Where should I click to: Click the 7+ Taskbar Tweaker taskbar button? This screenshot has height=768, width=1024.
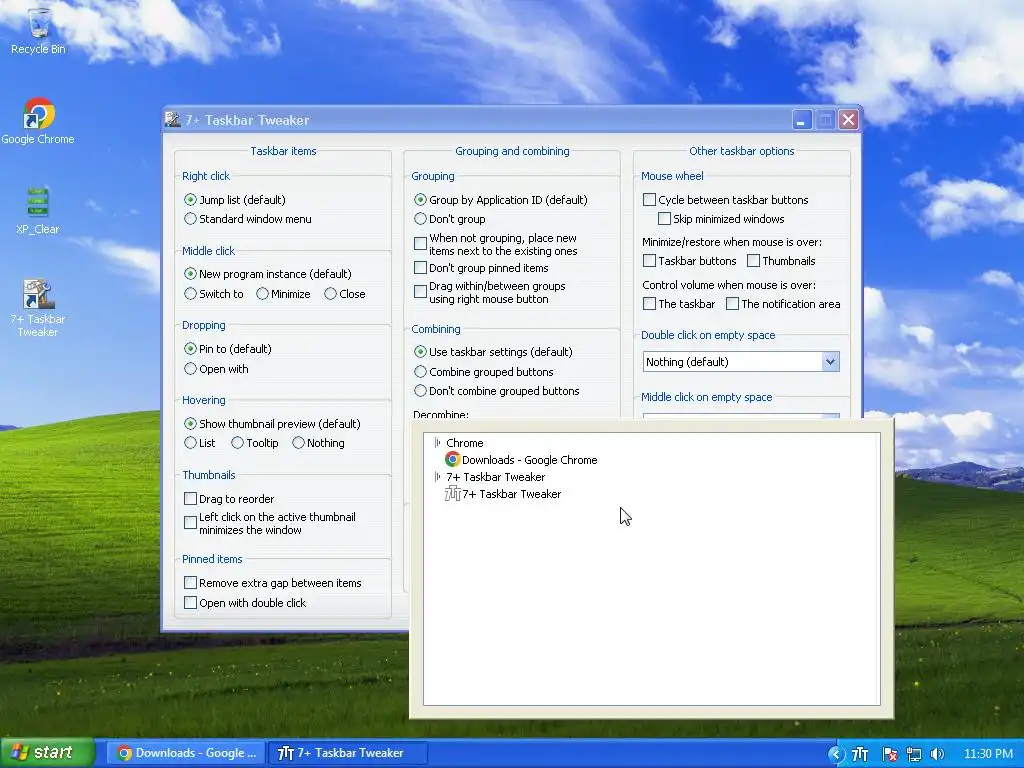click(x=348, y=753)
